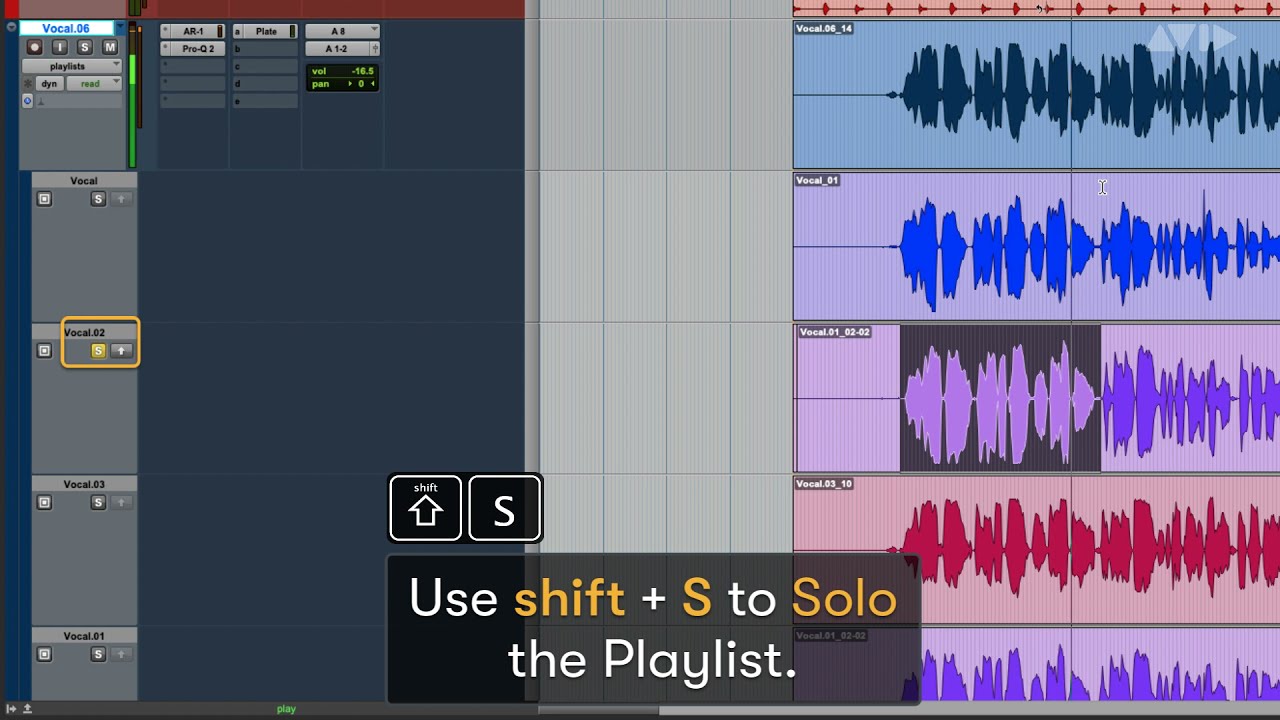
Task: Click the AR-1 insert bypass indicator
Action: [x=221, y=32]
